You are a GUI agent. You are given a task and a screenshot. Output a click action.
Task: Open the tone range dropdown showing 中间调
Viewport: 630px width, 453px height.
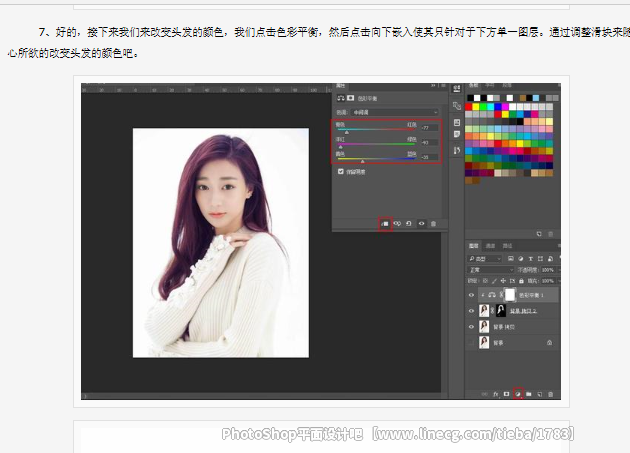[x=395, y=112]
